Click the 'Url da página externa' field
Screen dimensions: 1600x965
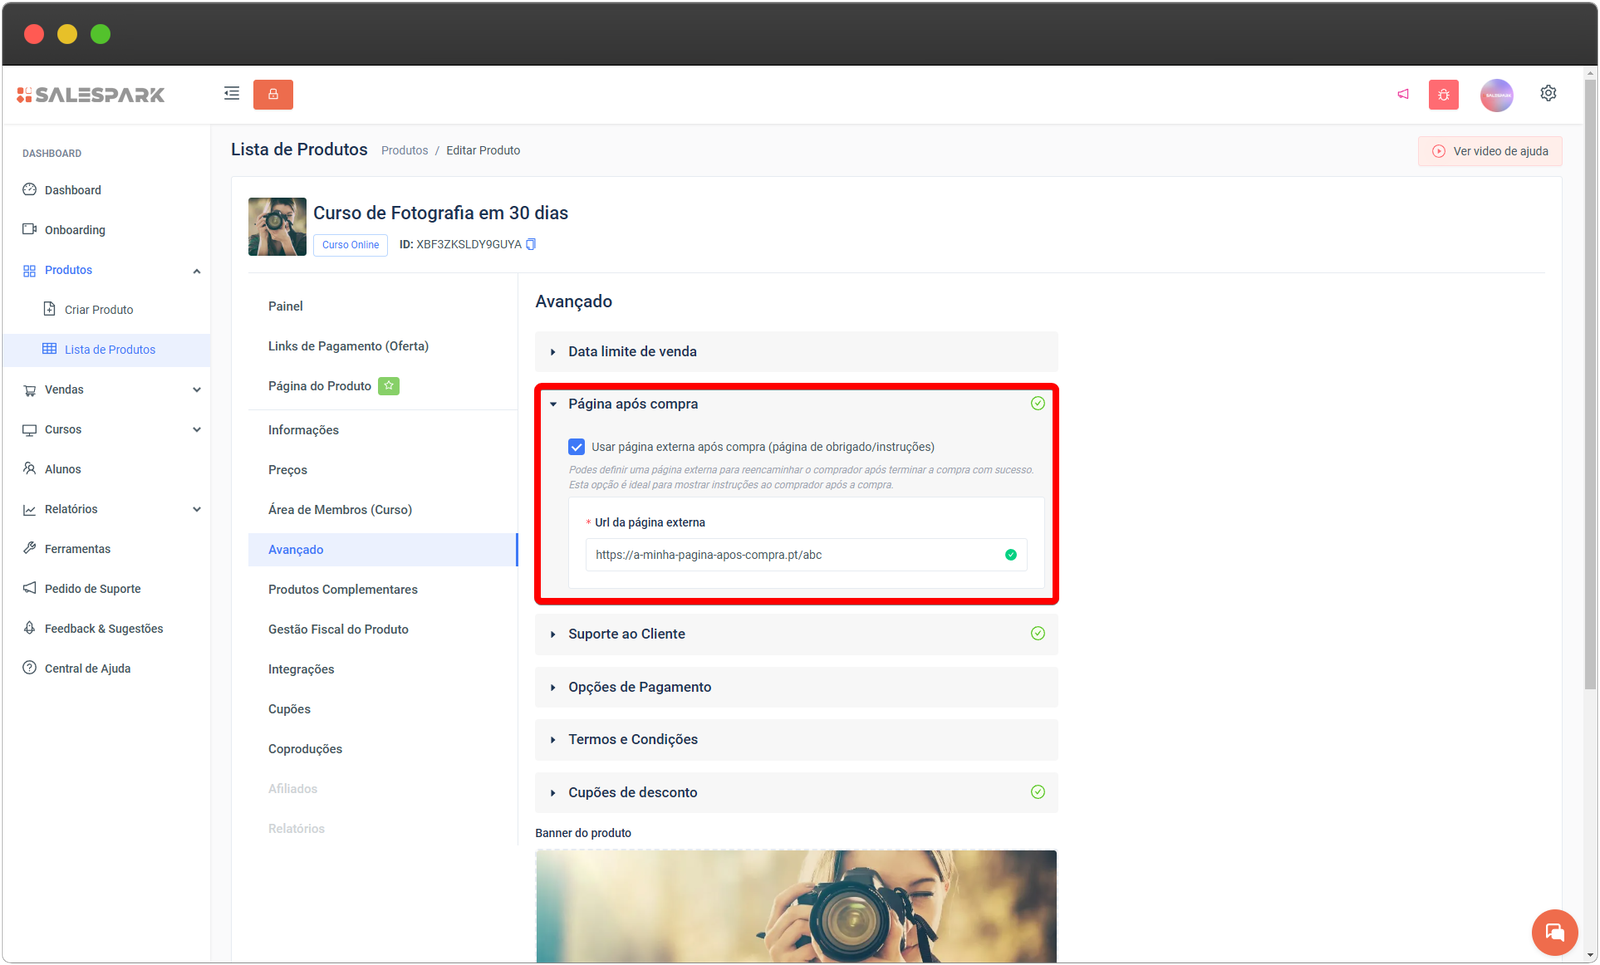tap(795, 555)
